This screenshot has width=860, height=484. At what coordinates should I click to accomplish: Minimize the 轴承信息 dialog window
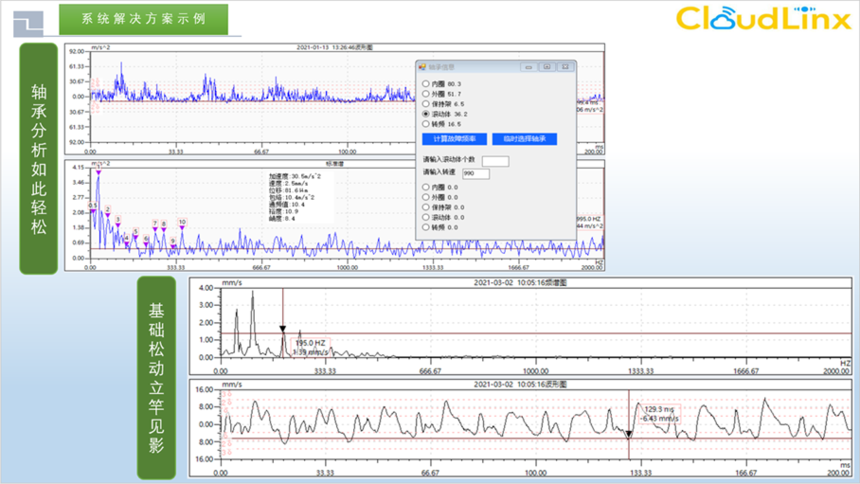529,67
